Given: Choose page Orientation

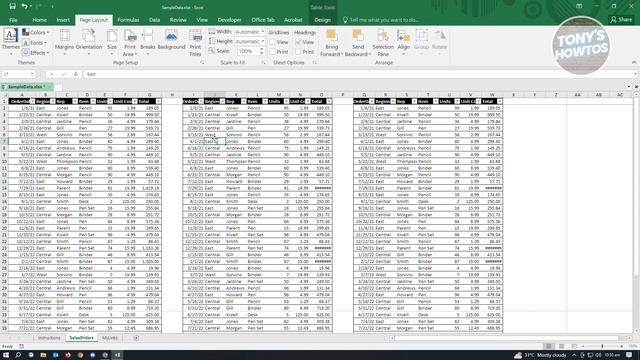Looking at the screenshot, I should (x=89, y=42).
